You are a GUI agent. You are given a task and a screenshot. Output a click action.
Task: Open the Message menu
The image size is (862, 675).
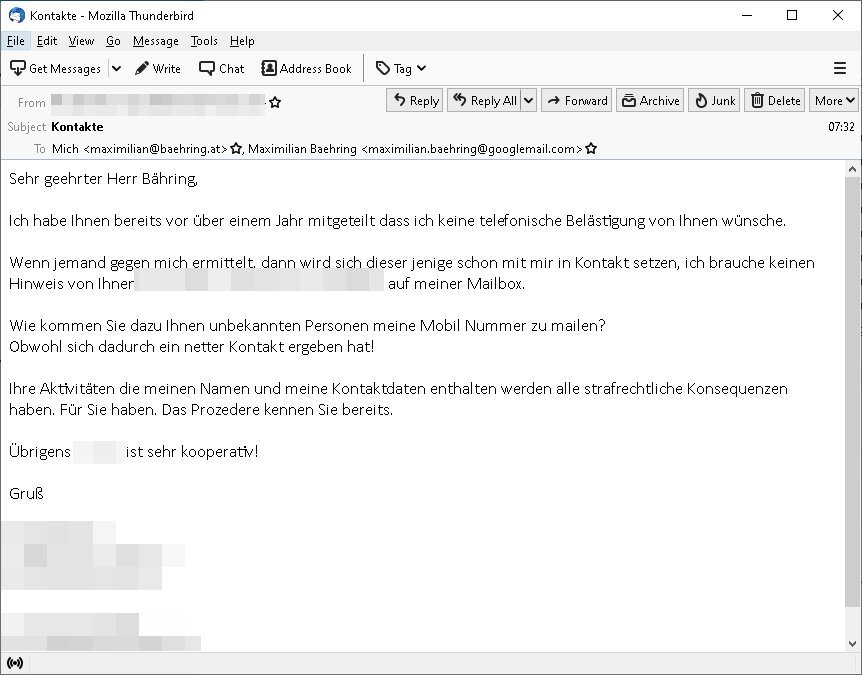tap(156, 41)
